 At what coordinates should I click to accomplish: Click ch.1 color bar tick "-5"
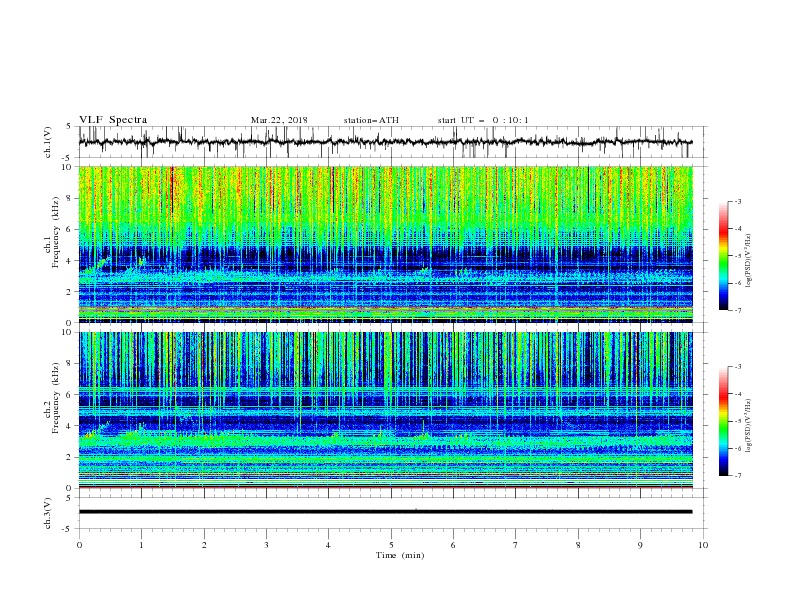tap(737, 256)
